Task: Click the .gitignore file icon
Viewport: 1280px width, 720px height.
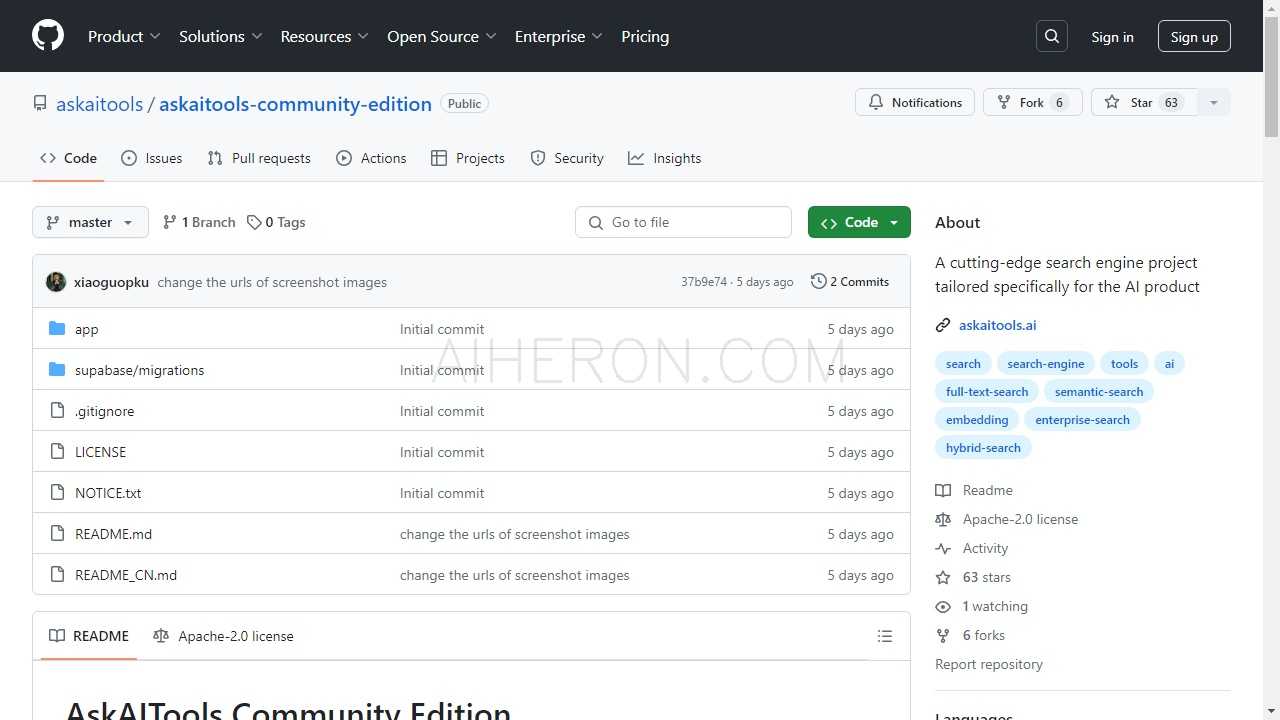Action: pos(57,411)
